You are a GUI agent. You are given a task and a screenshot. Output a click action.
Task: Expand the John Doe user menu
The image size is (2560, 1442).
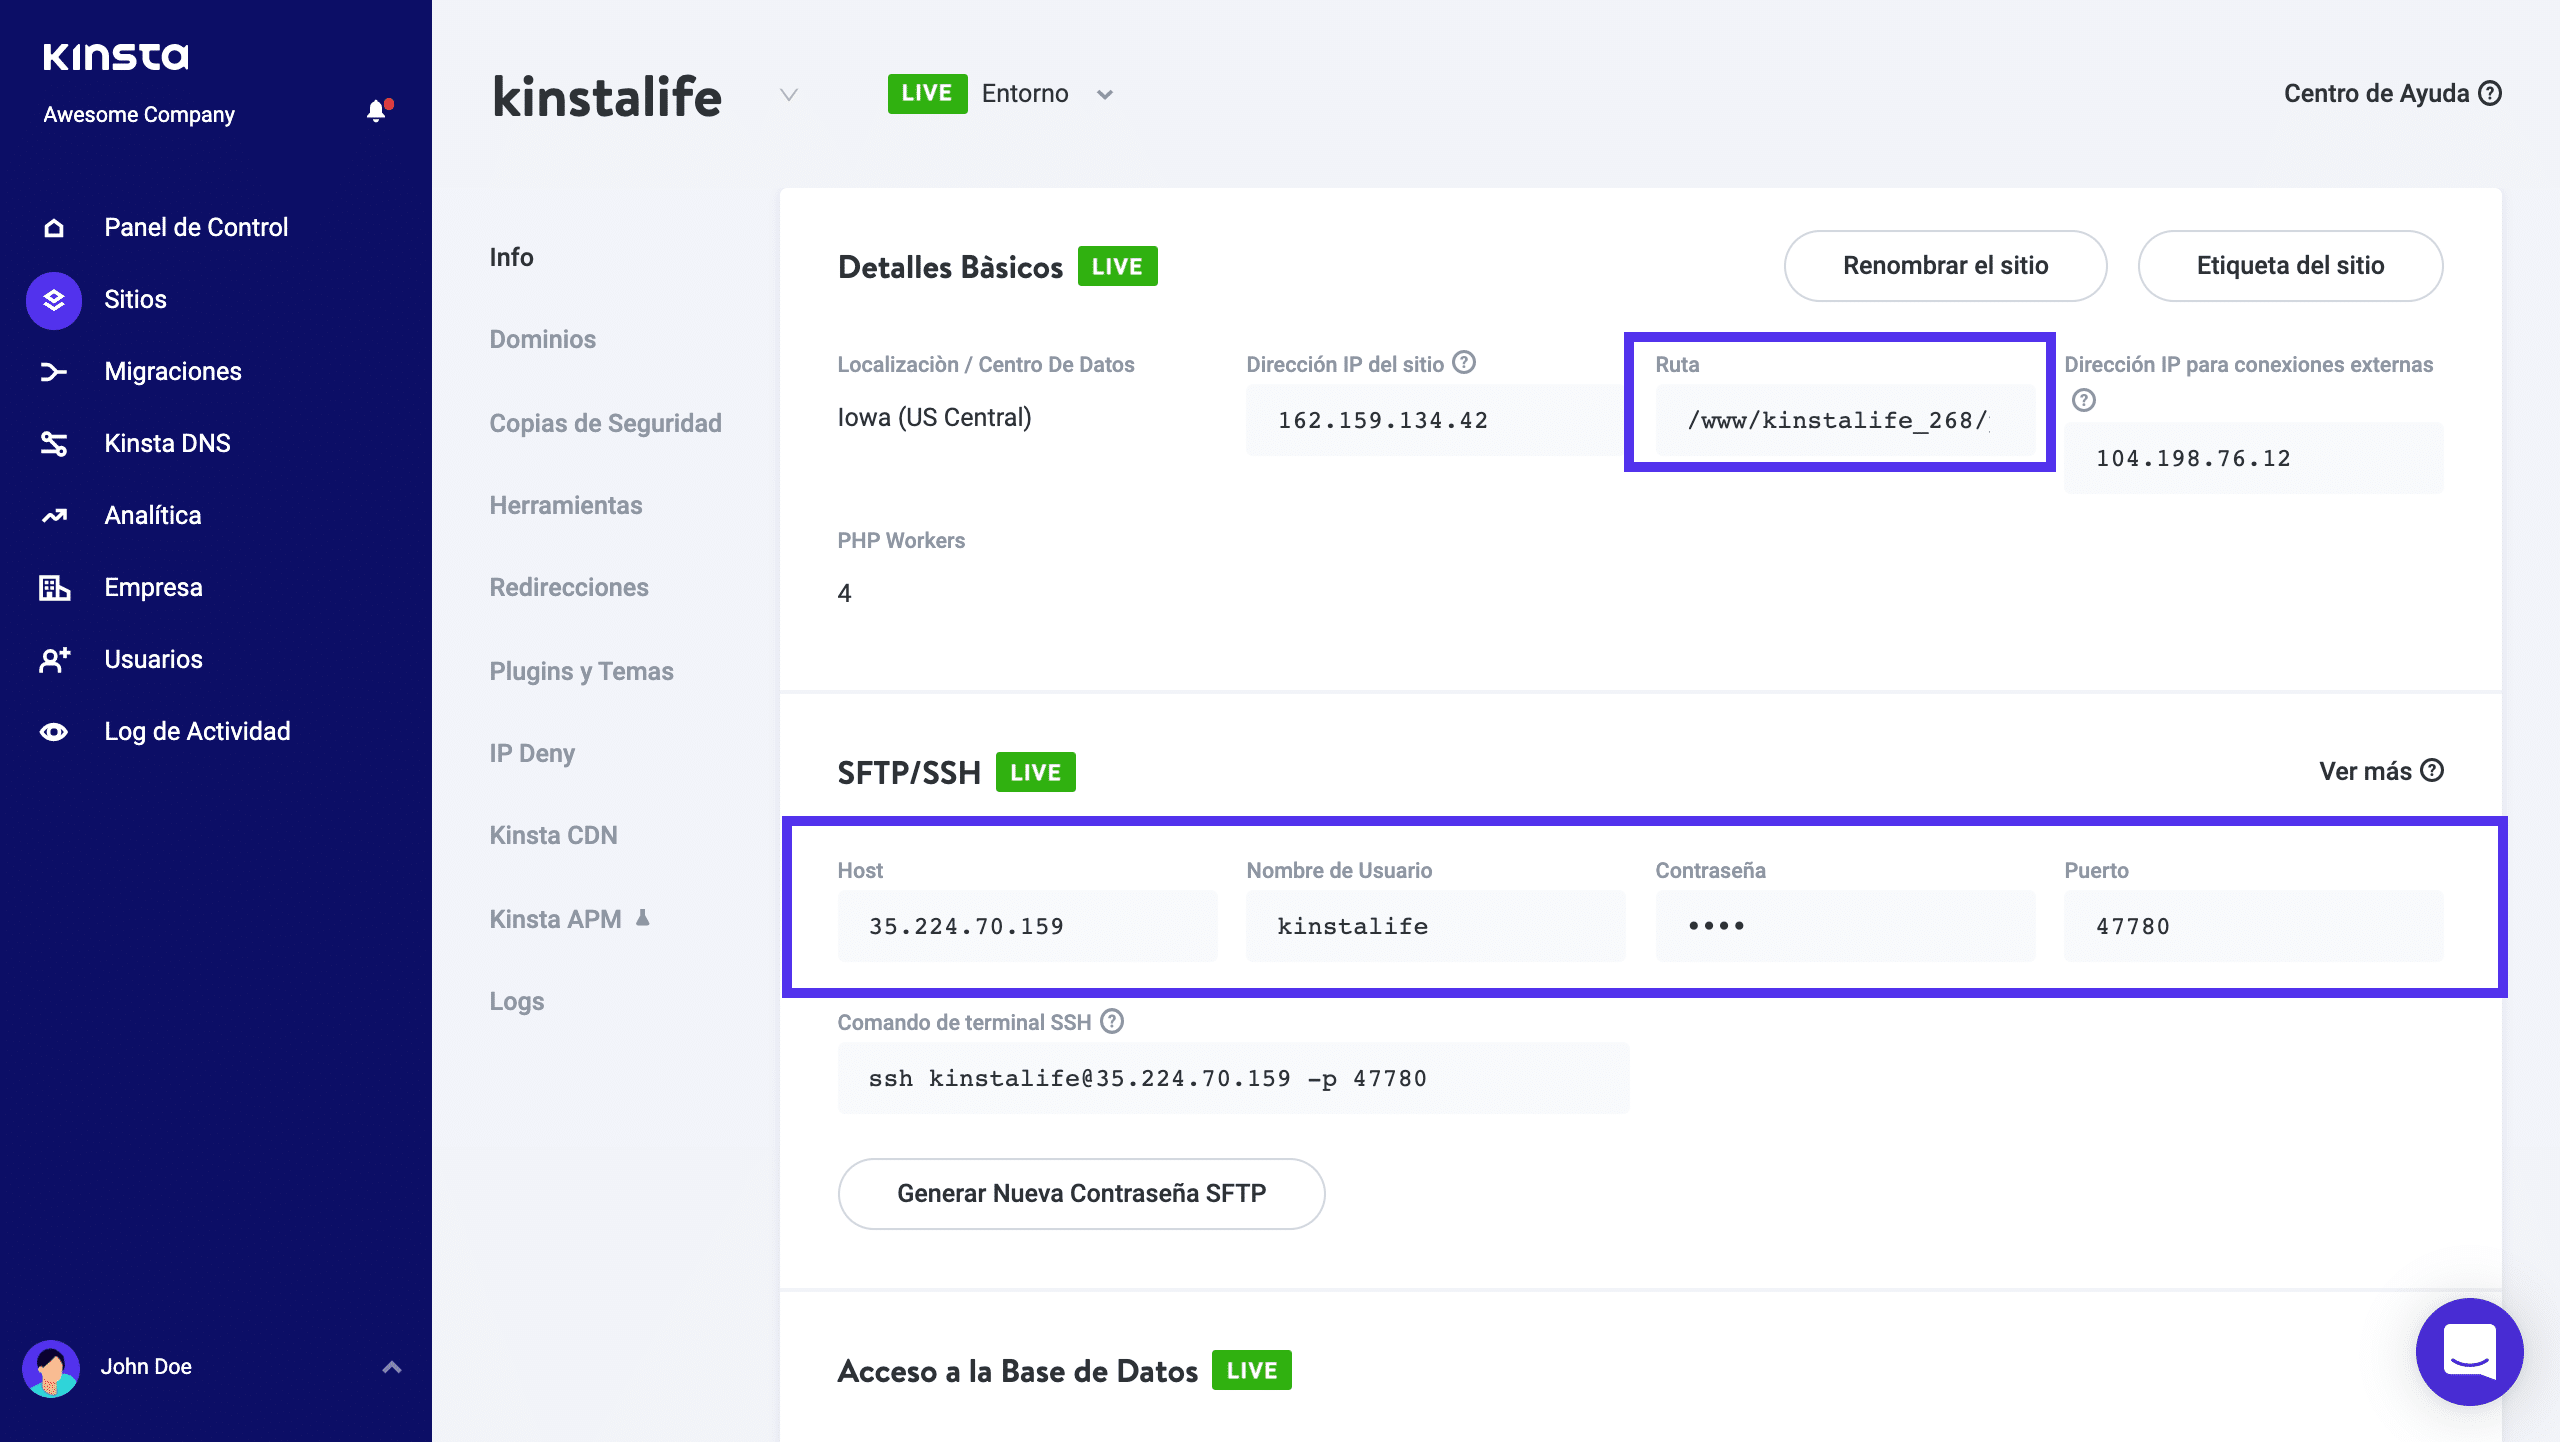[392, 1367]
